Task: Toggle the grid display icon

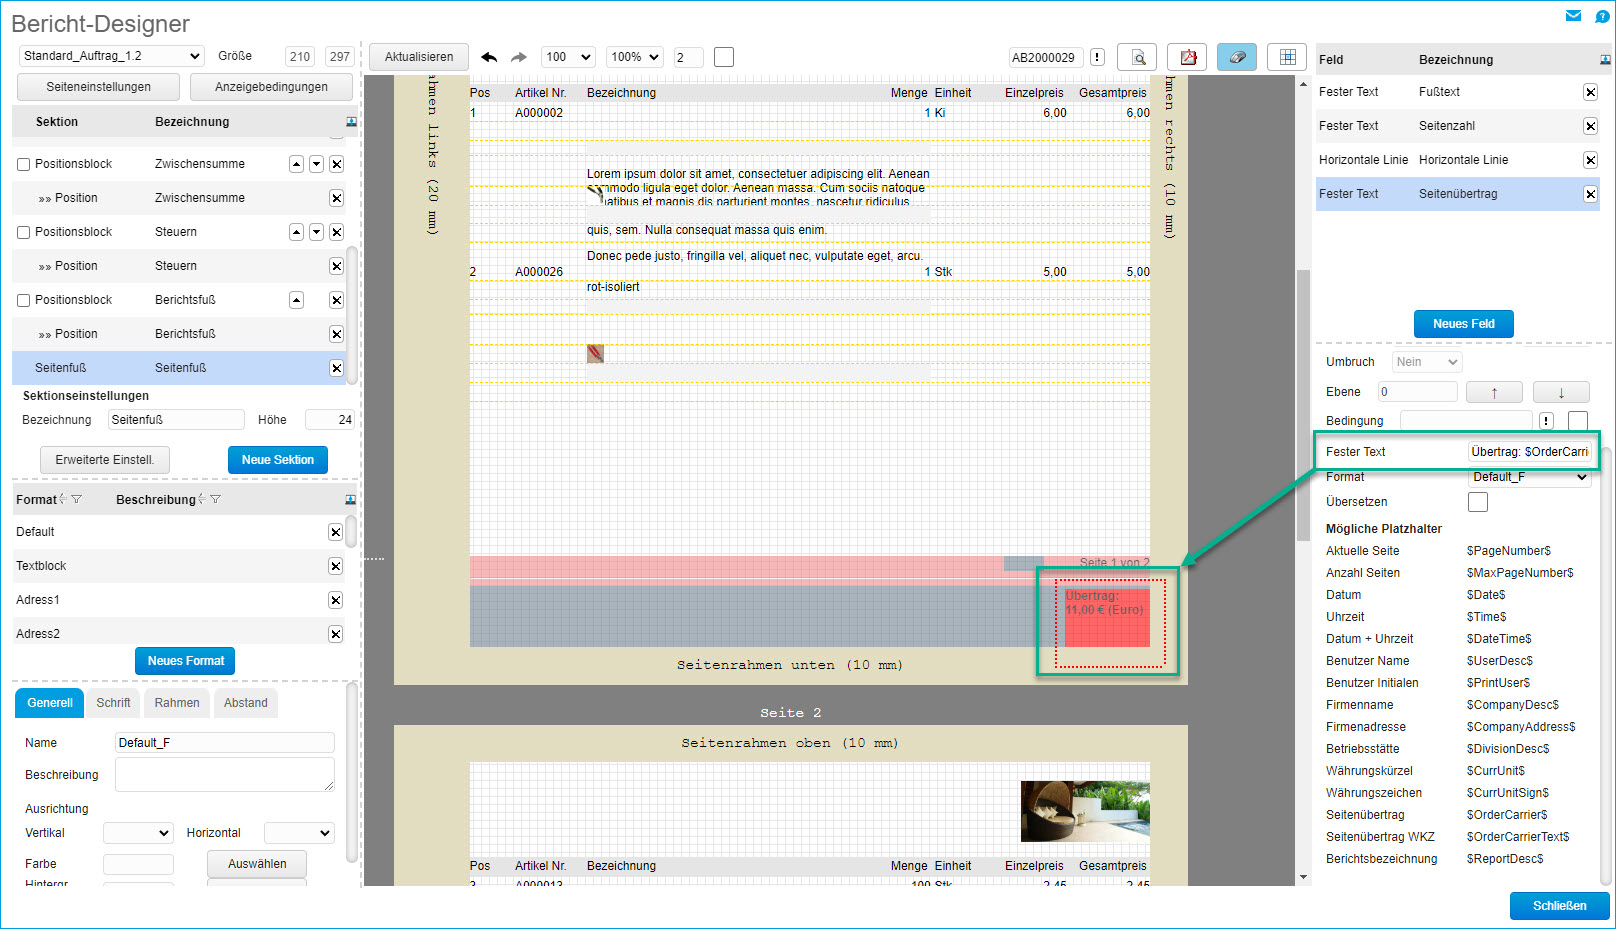Action: pos(1287,57)
